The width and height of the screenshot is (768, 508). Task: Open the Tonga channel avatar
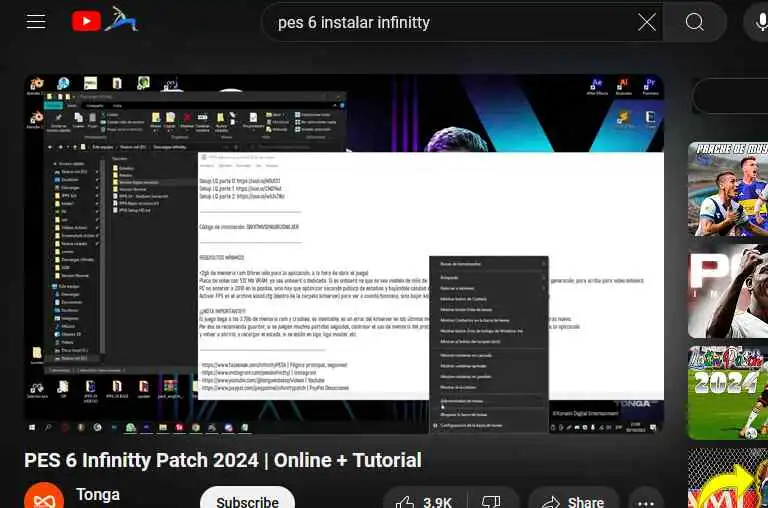pyautogui.click(x=44, y=496)
